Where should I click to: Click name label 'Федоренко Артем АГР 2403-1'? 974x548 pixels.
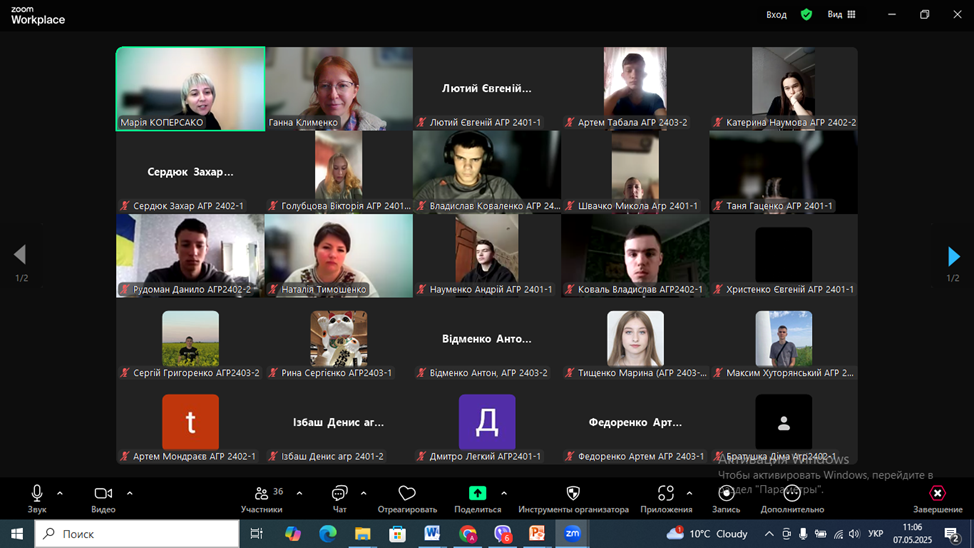point(641,456)
